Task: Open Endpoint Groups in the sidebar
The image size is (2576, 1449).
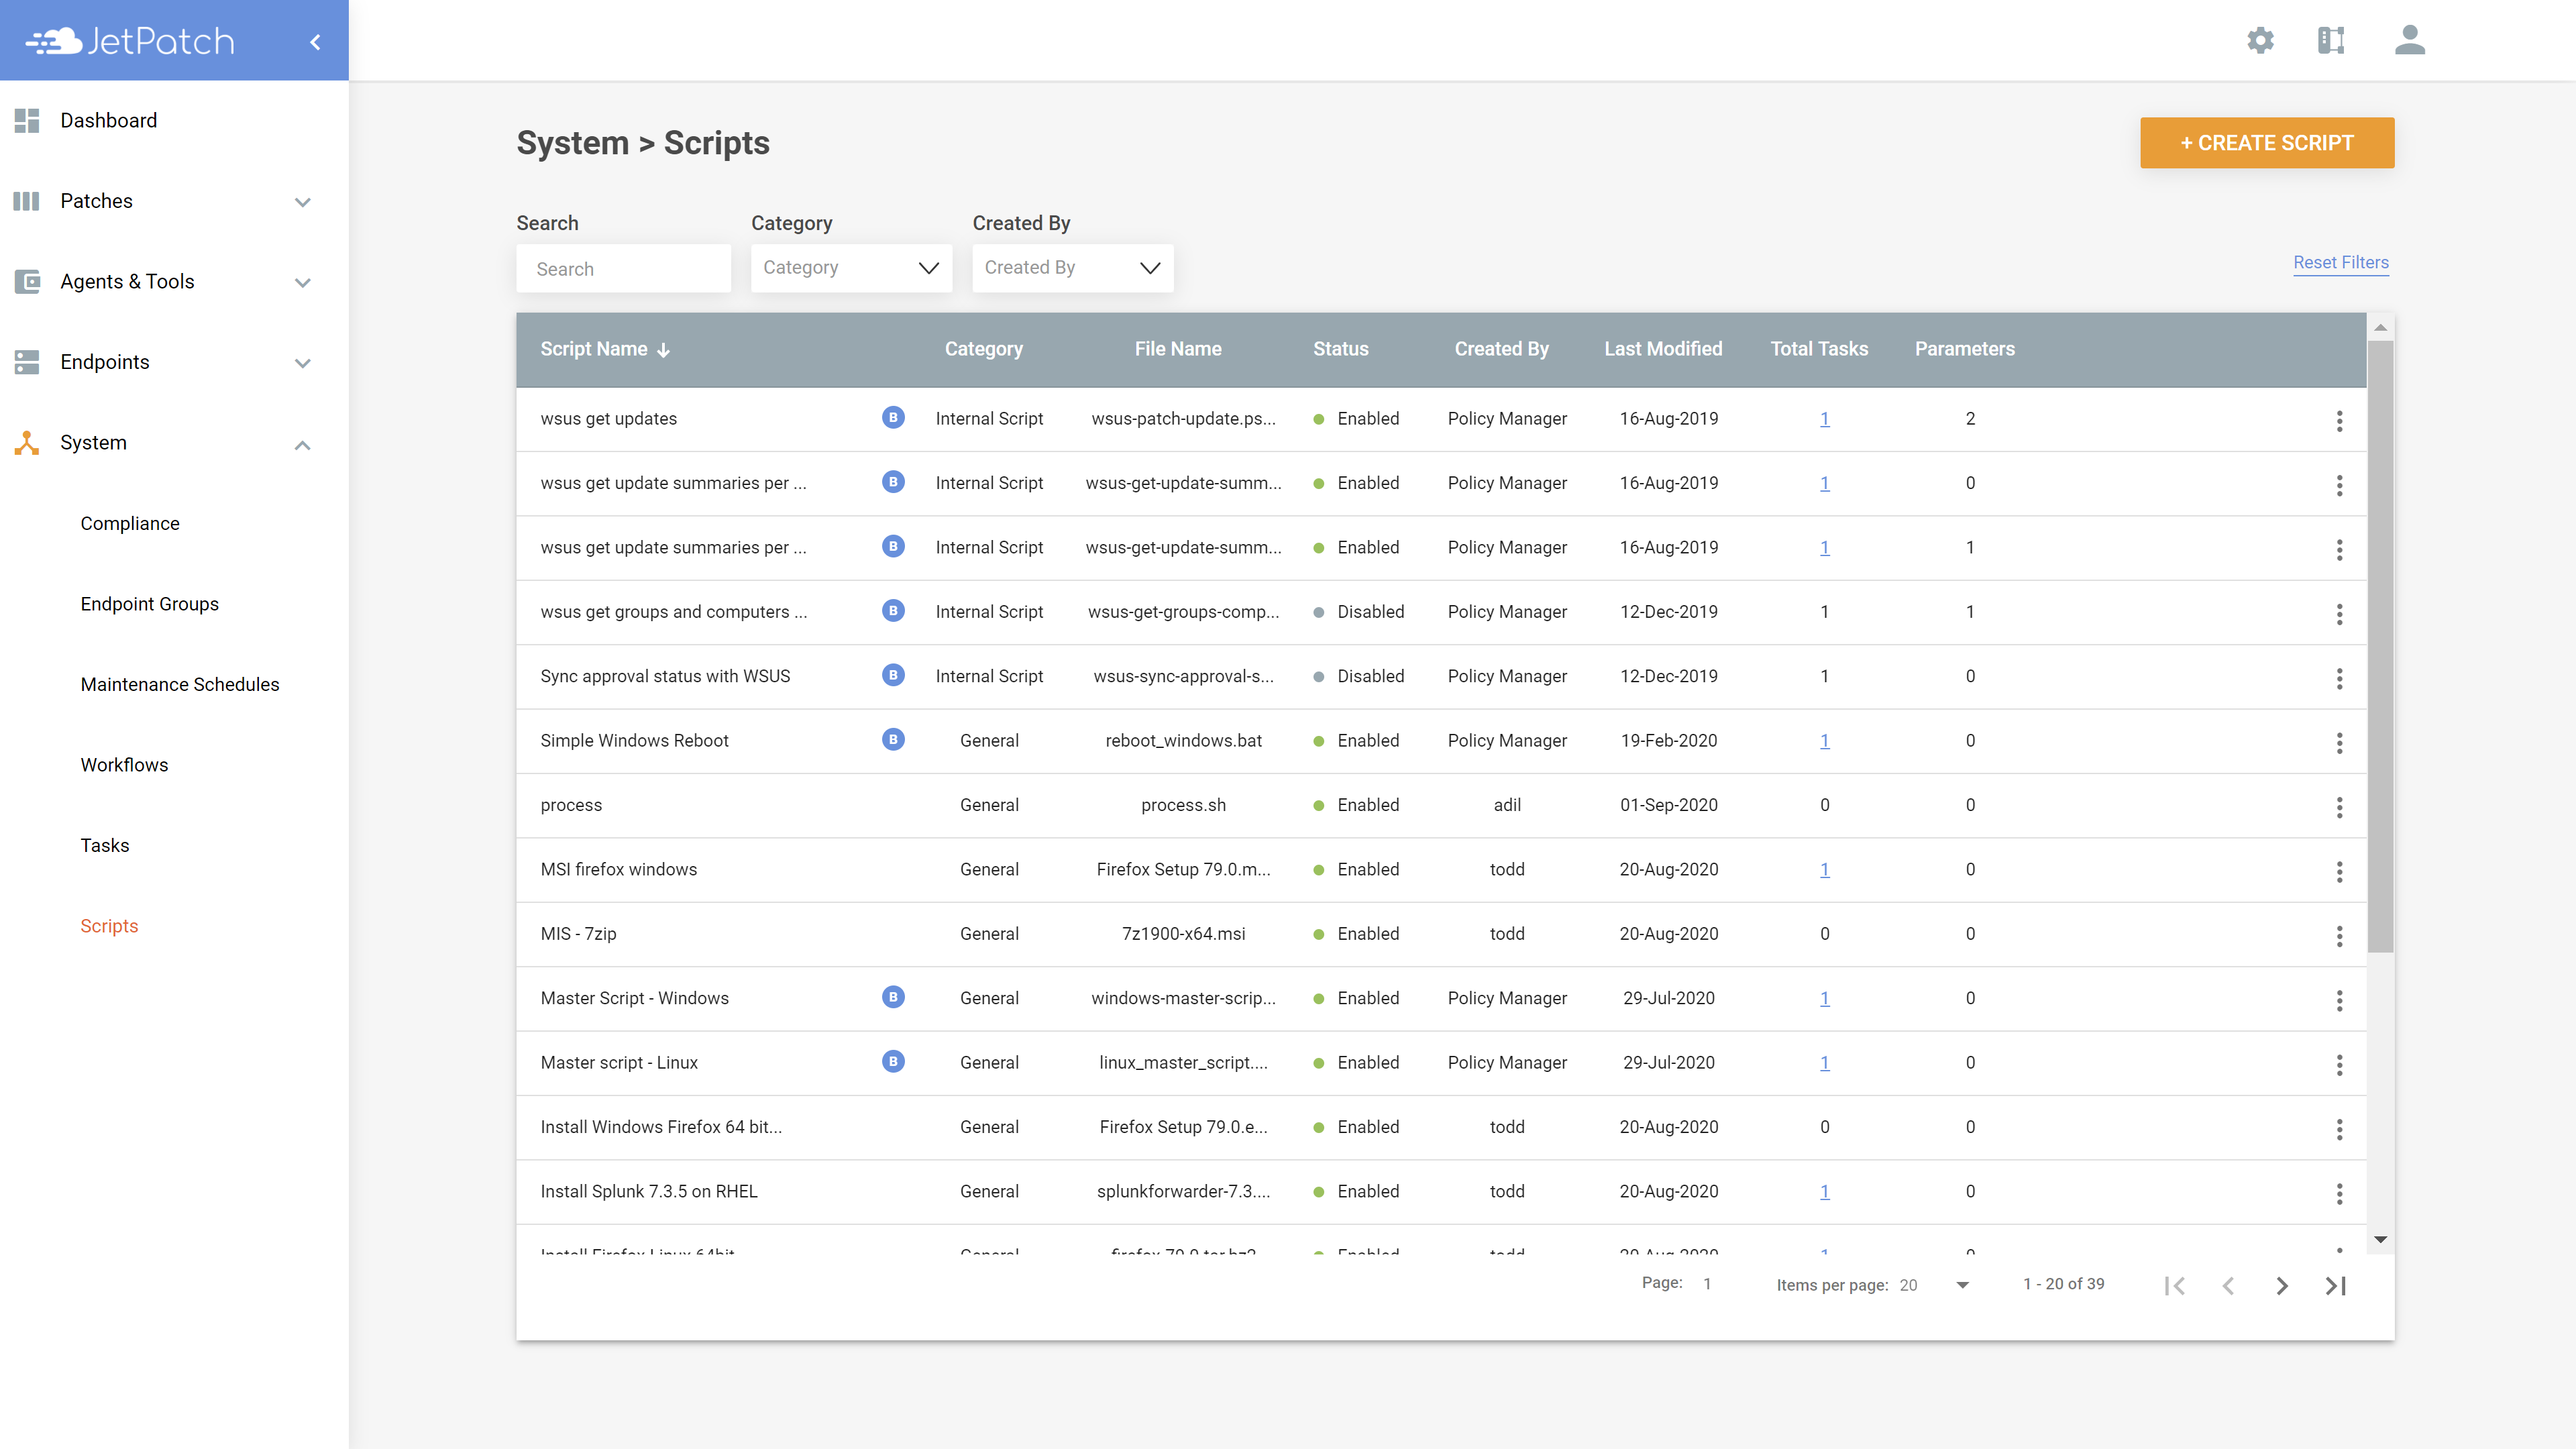Action: click(149, 604)
